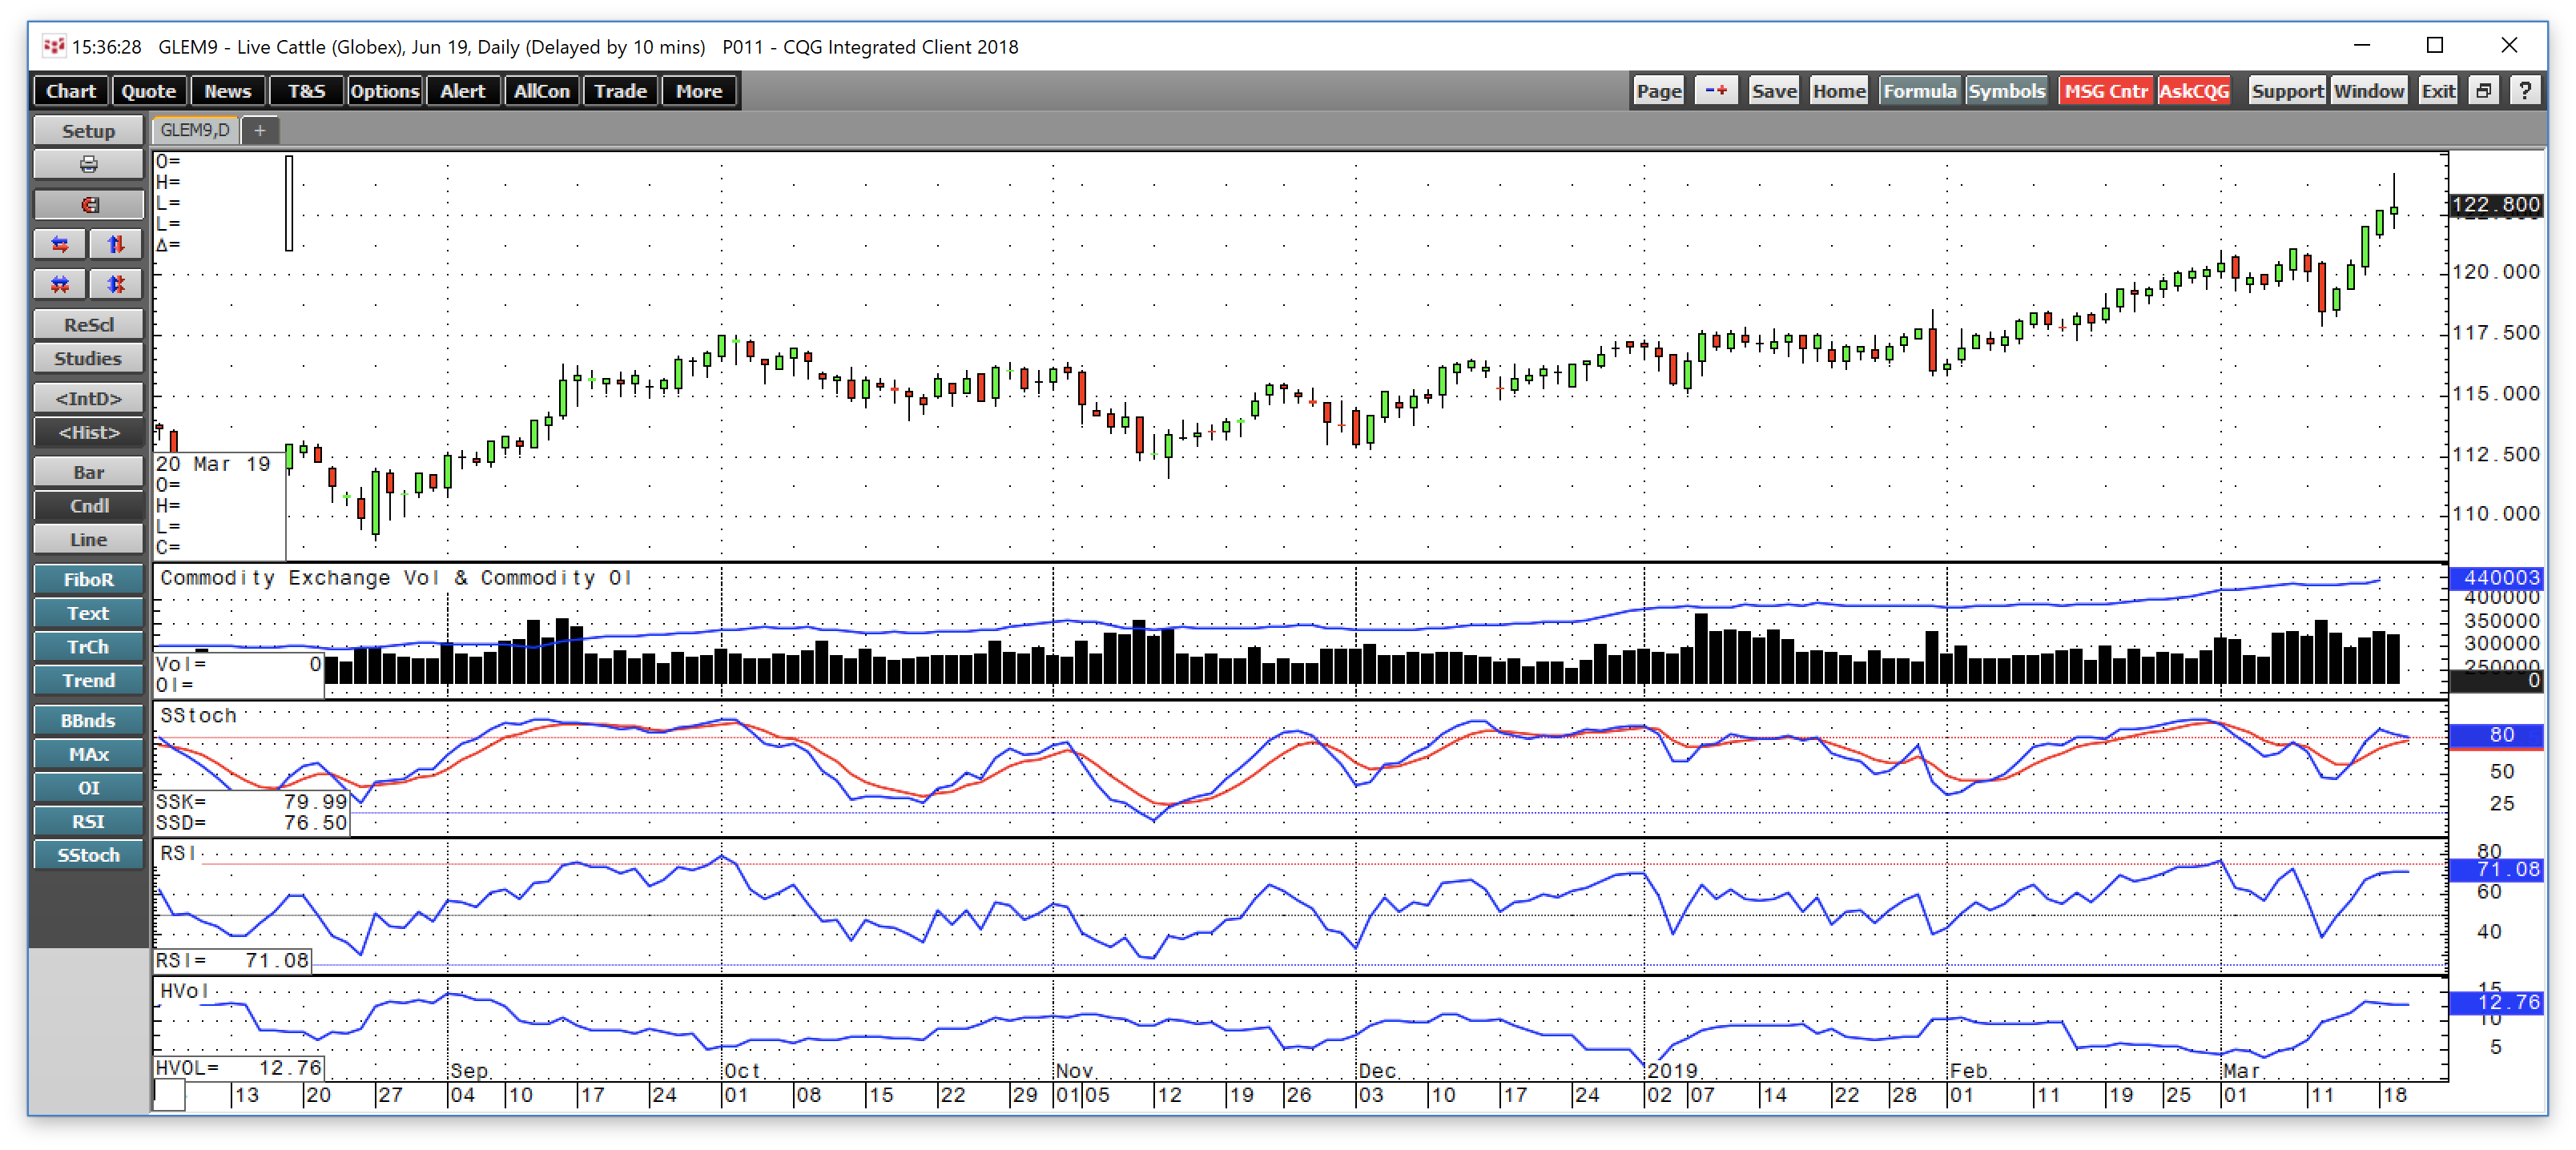Click the 71.08 RSI scale value
This screenshot has width=2576, height=1150.
pyautogui.click(x=2494, y=869)
